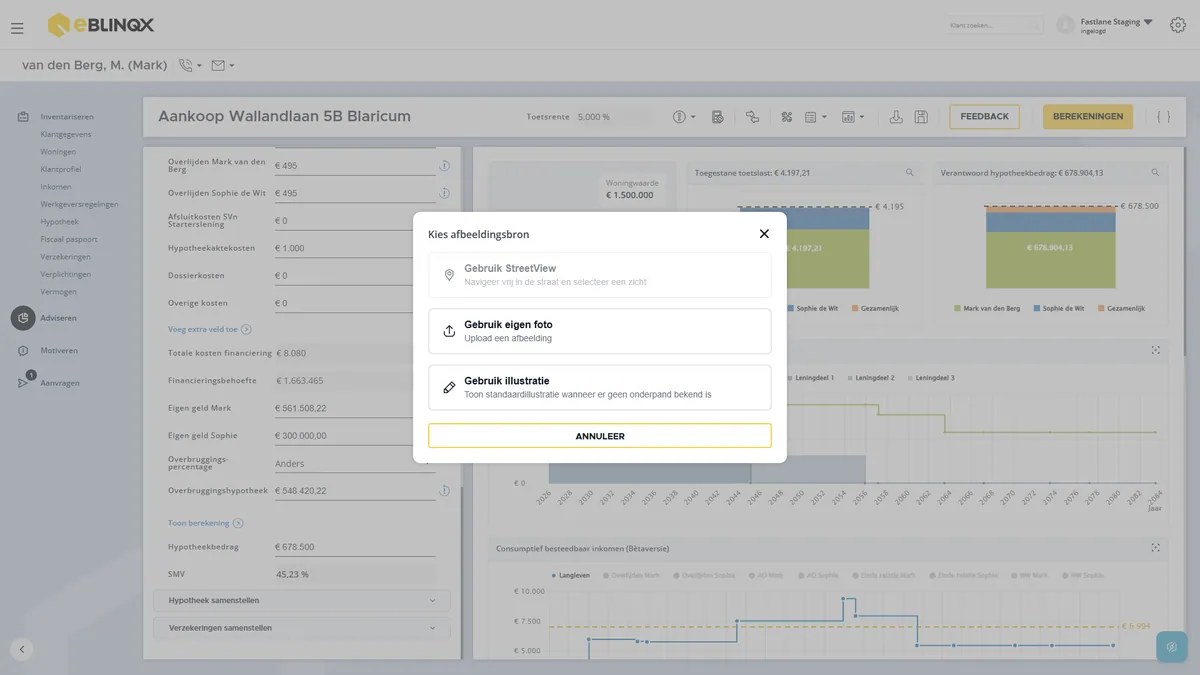Open the hamburger menu
This screenshot has height=675, width=1200.
coord(17,28)
